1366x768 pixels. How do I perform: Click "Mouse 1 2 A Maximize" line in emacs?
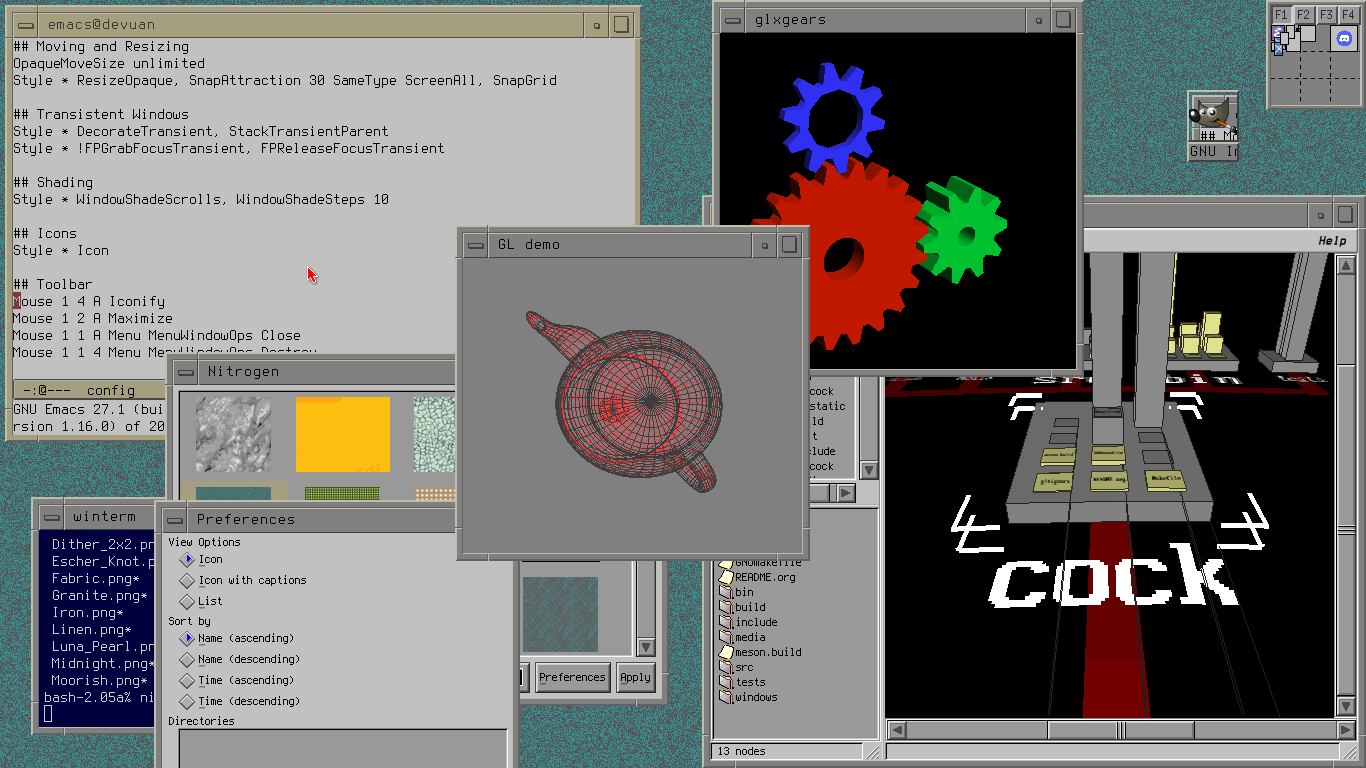tap(93, 318)
